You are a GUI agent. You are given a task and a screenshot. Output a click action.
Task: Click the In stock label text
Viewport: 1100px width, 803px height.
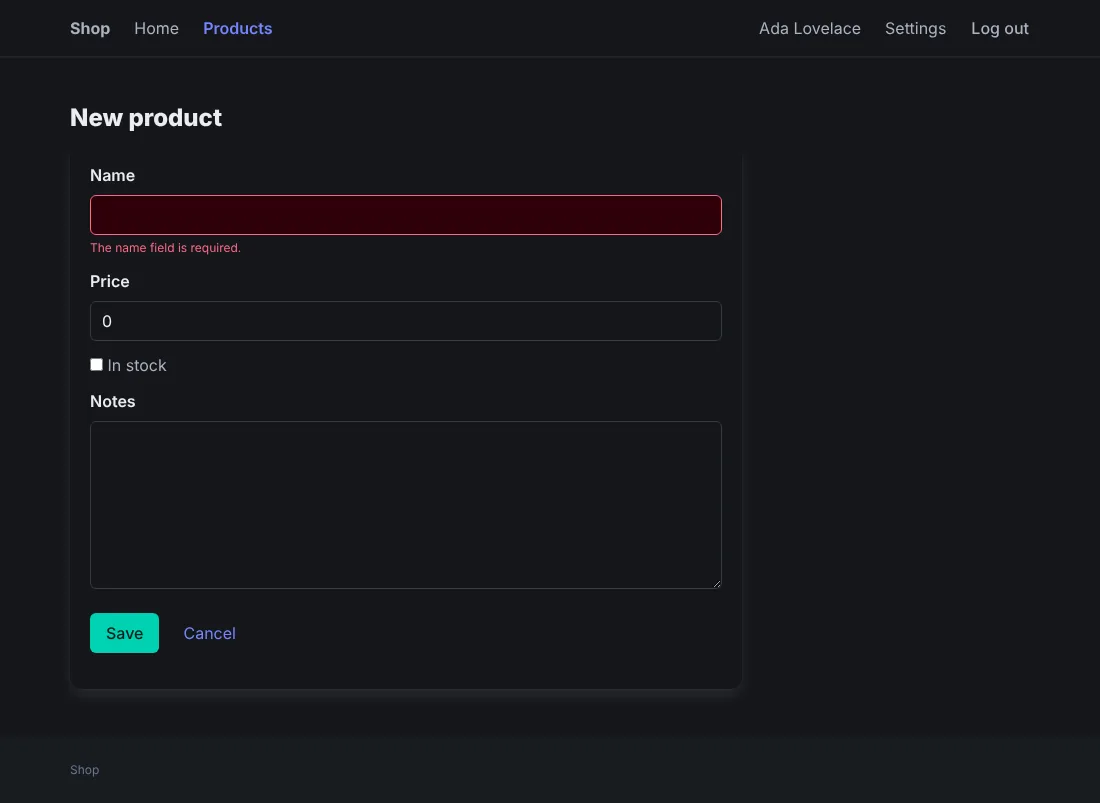coord(137,365)
